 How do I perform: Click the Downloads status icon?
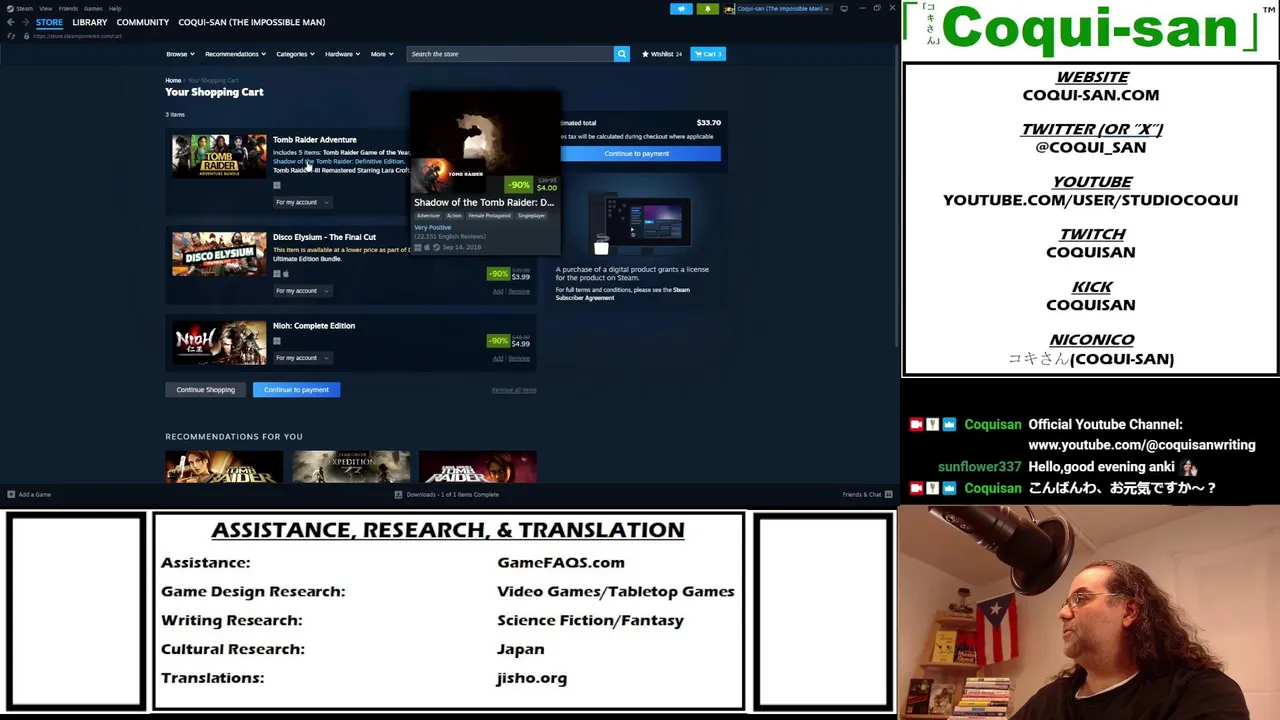(398, 494)
